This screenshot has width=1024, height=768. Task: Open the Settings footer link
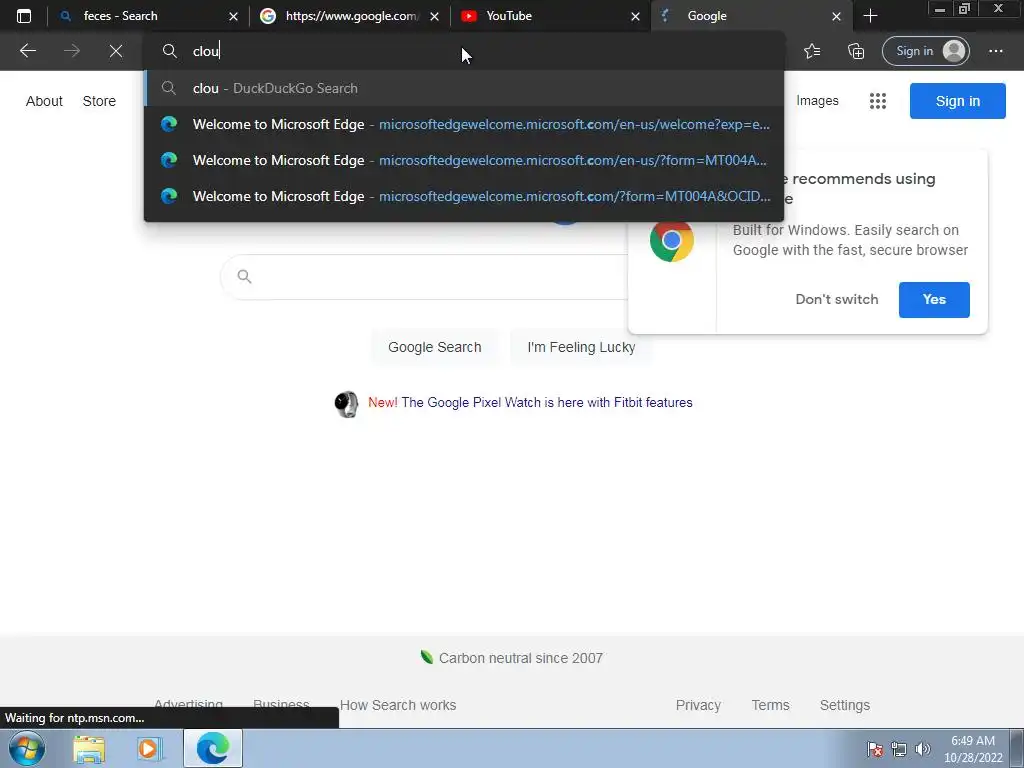(844, 705)
